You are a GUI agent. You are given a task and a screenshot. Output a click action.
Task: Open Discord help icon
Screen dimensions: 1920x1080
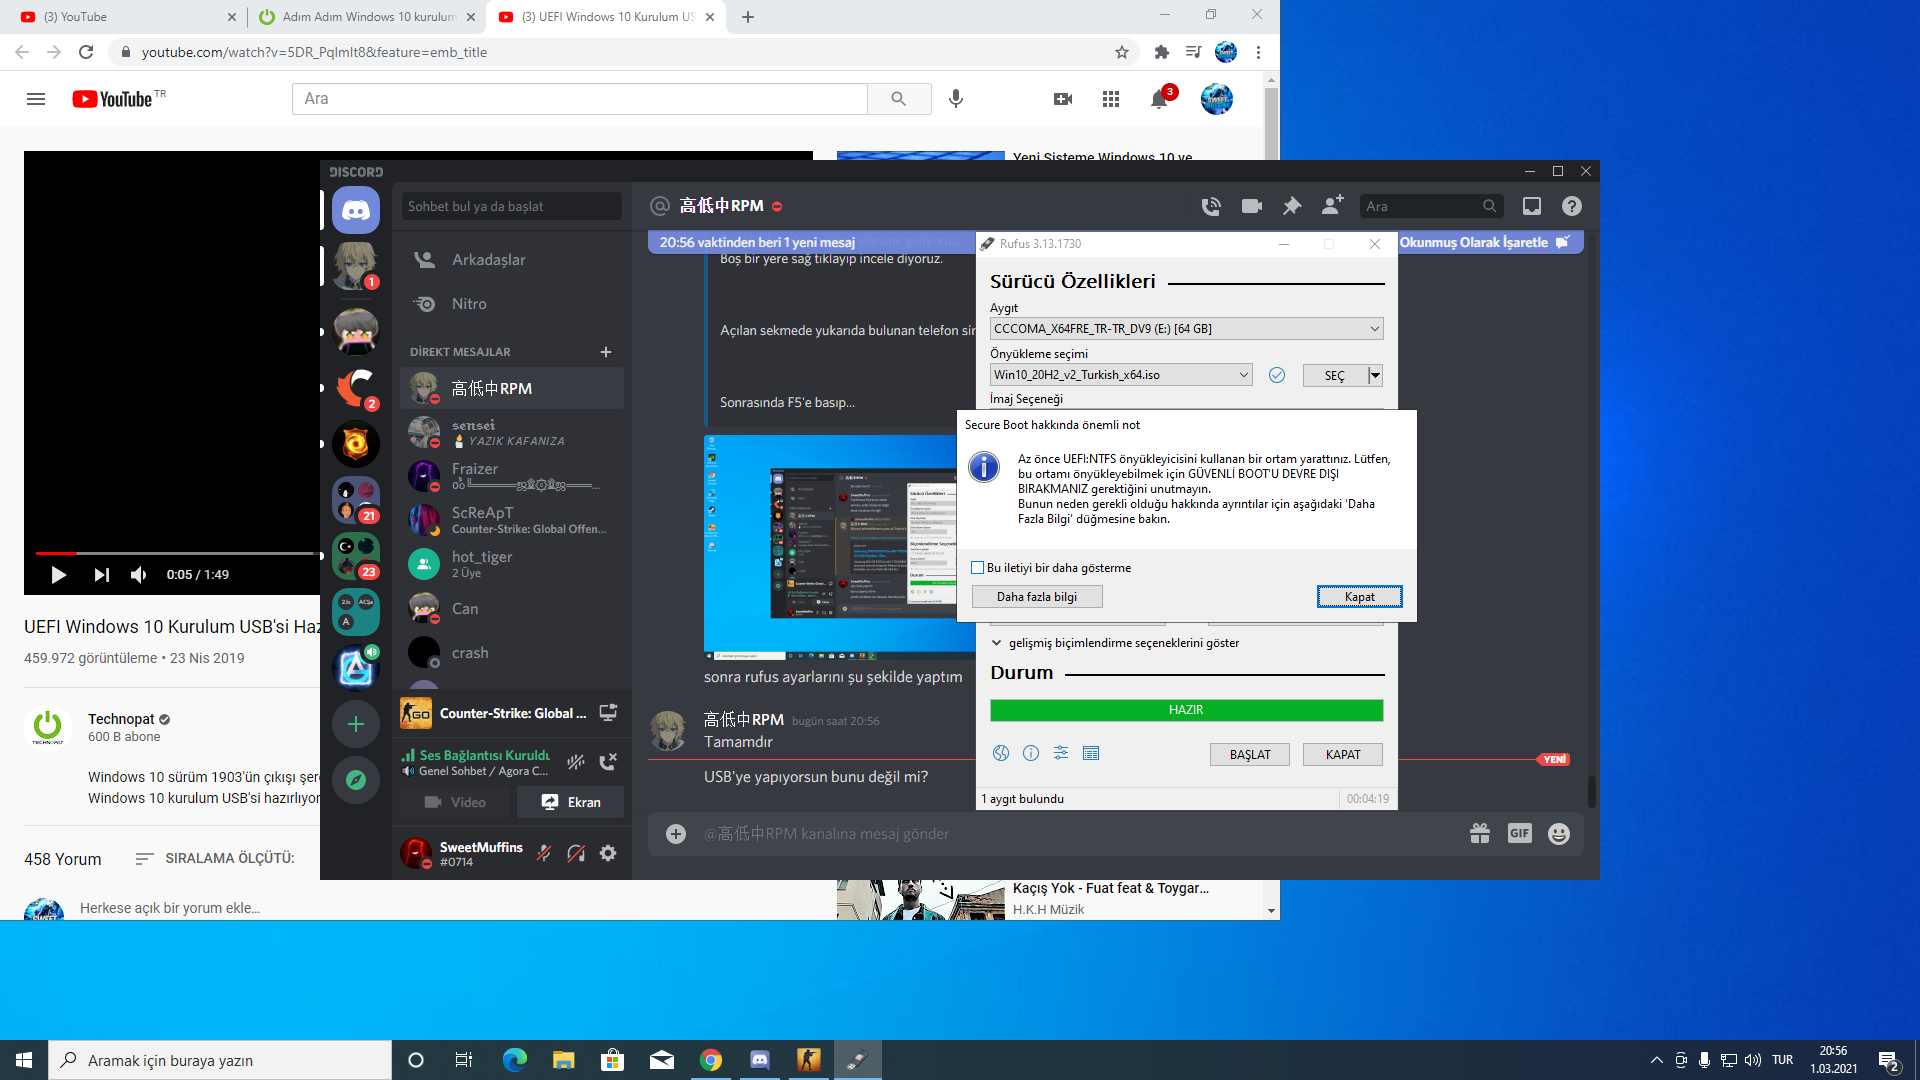(x=1572, y=206)
